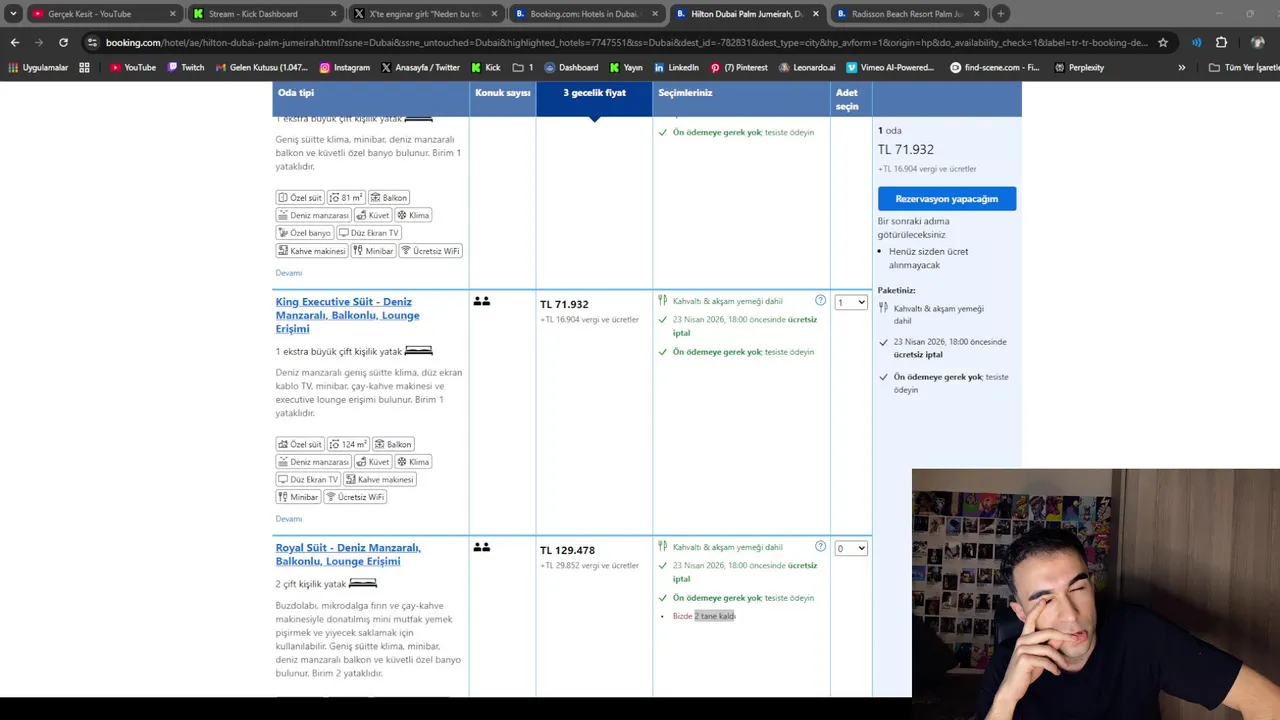Image resolution: width=1280 pixels, height=720 pixels.
Task: Open the Instagram bookmark
Action: (344, 67)
